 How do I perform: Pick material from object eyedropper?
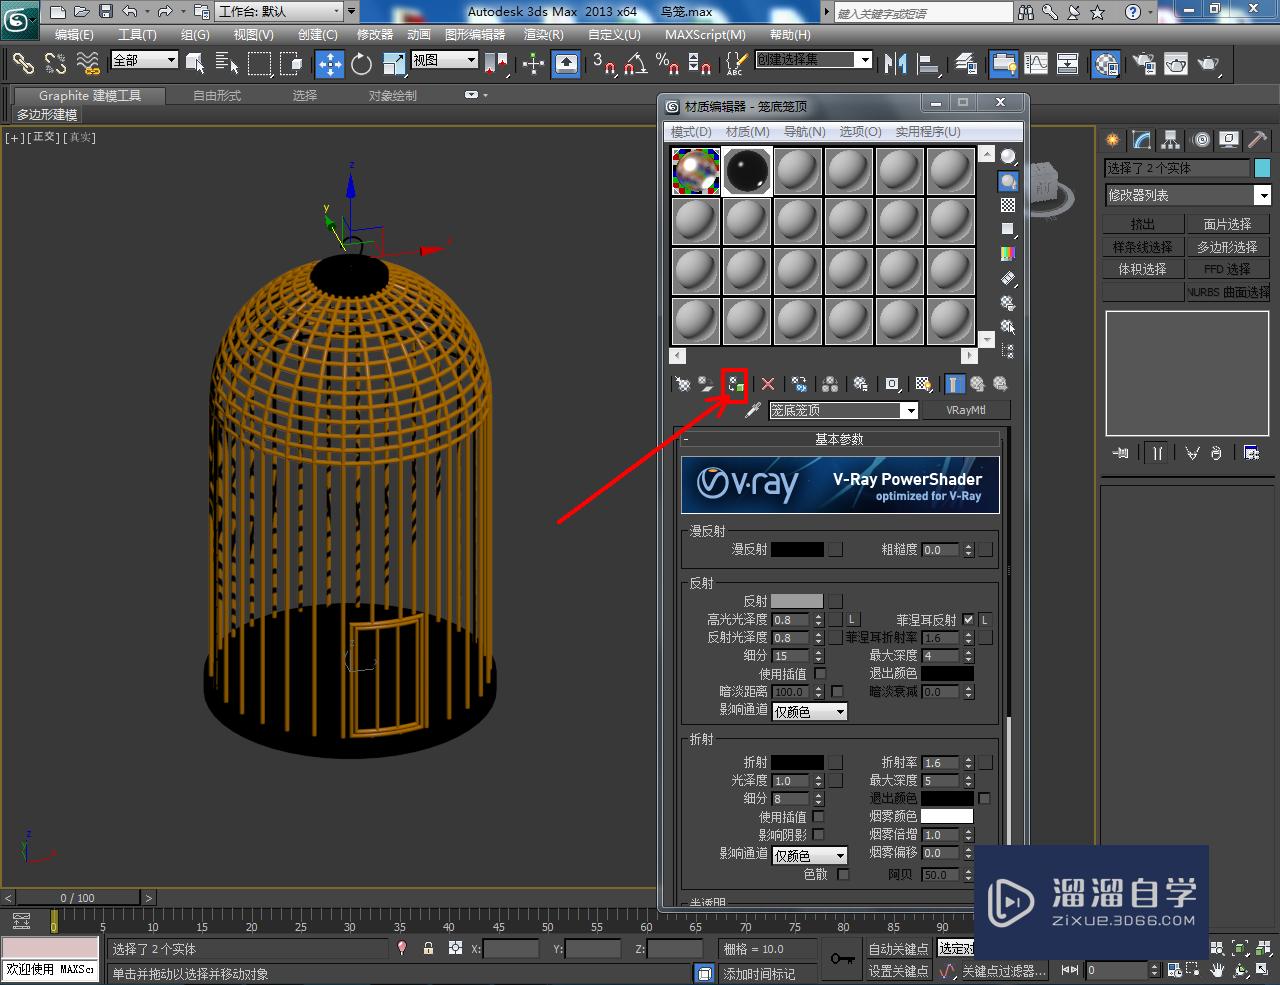[753, 410]
